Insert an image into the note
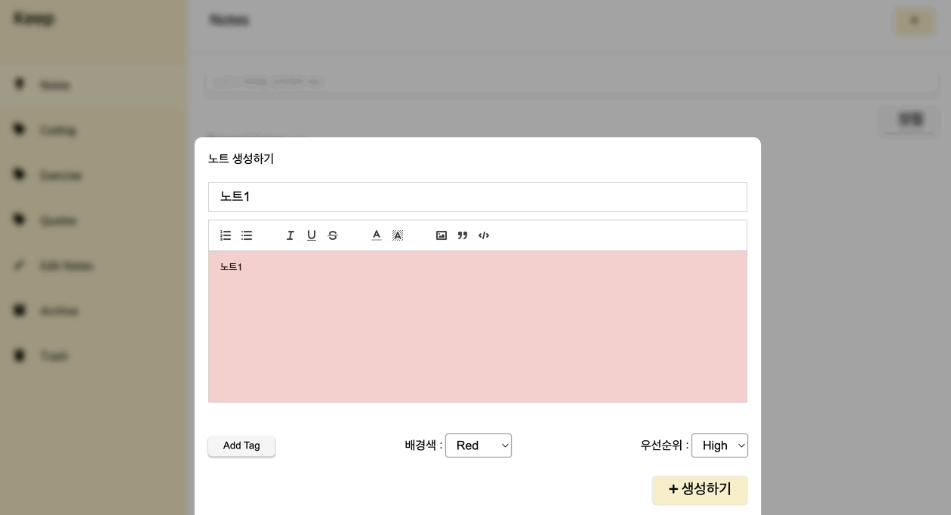951x515 pixels. 441,235
